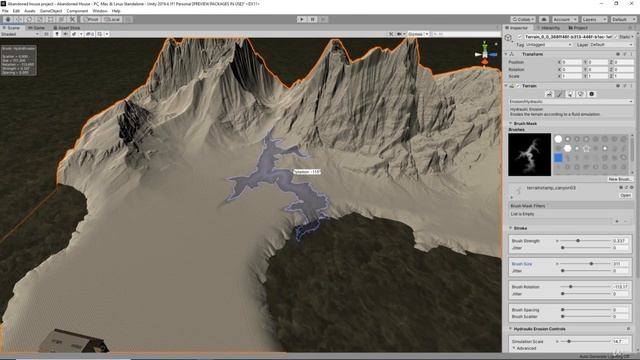The width and height of the screenshot is (640, 360).
Task: Toggle 2D view mode button
Action: (46, 34)
